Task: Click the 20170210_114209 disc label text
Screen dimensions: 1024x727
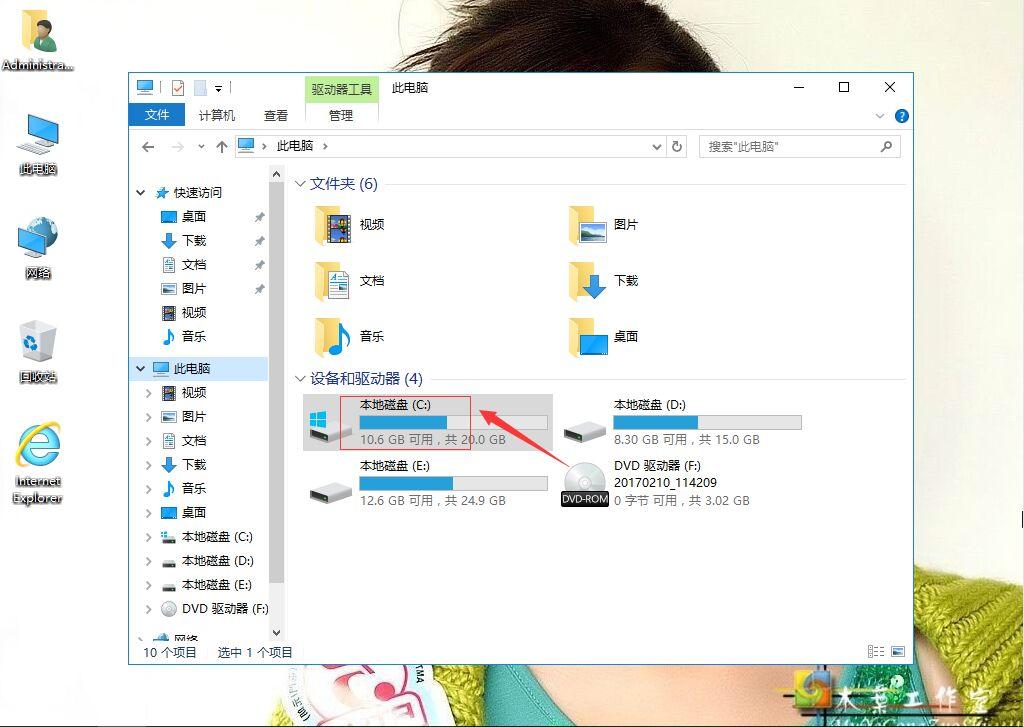Action: coord(665,483)
